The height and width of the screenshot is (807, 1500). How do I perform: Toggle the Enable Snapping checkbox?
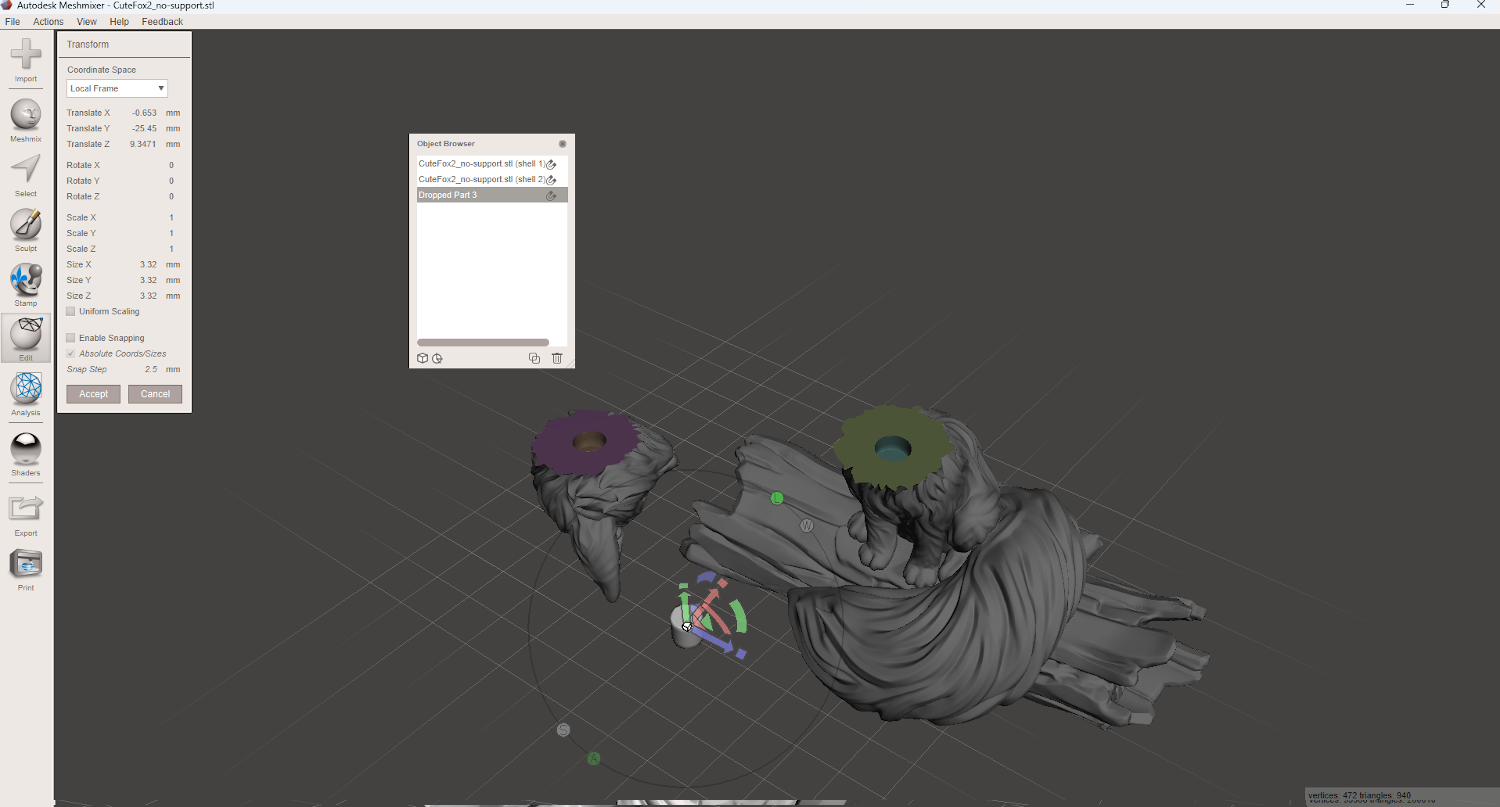pyautogui.click(x=71, y=338)
